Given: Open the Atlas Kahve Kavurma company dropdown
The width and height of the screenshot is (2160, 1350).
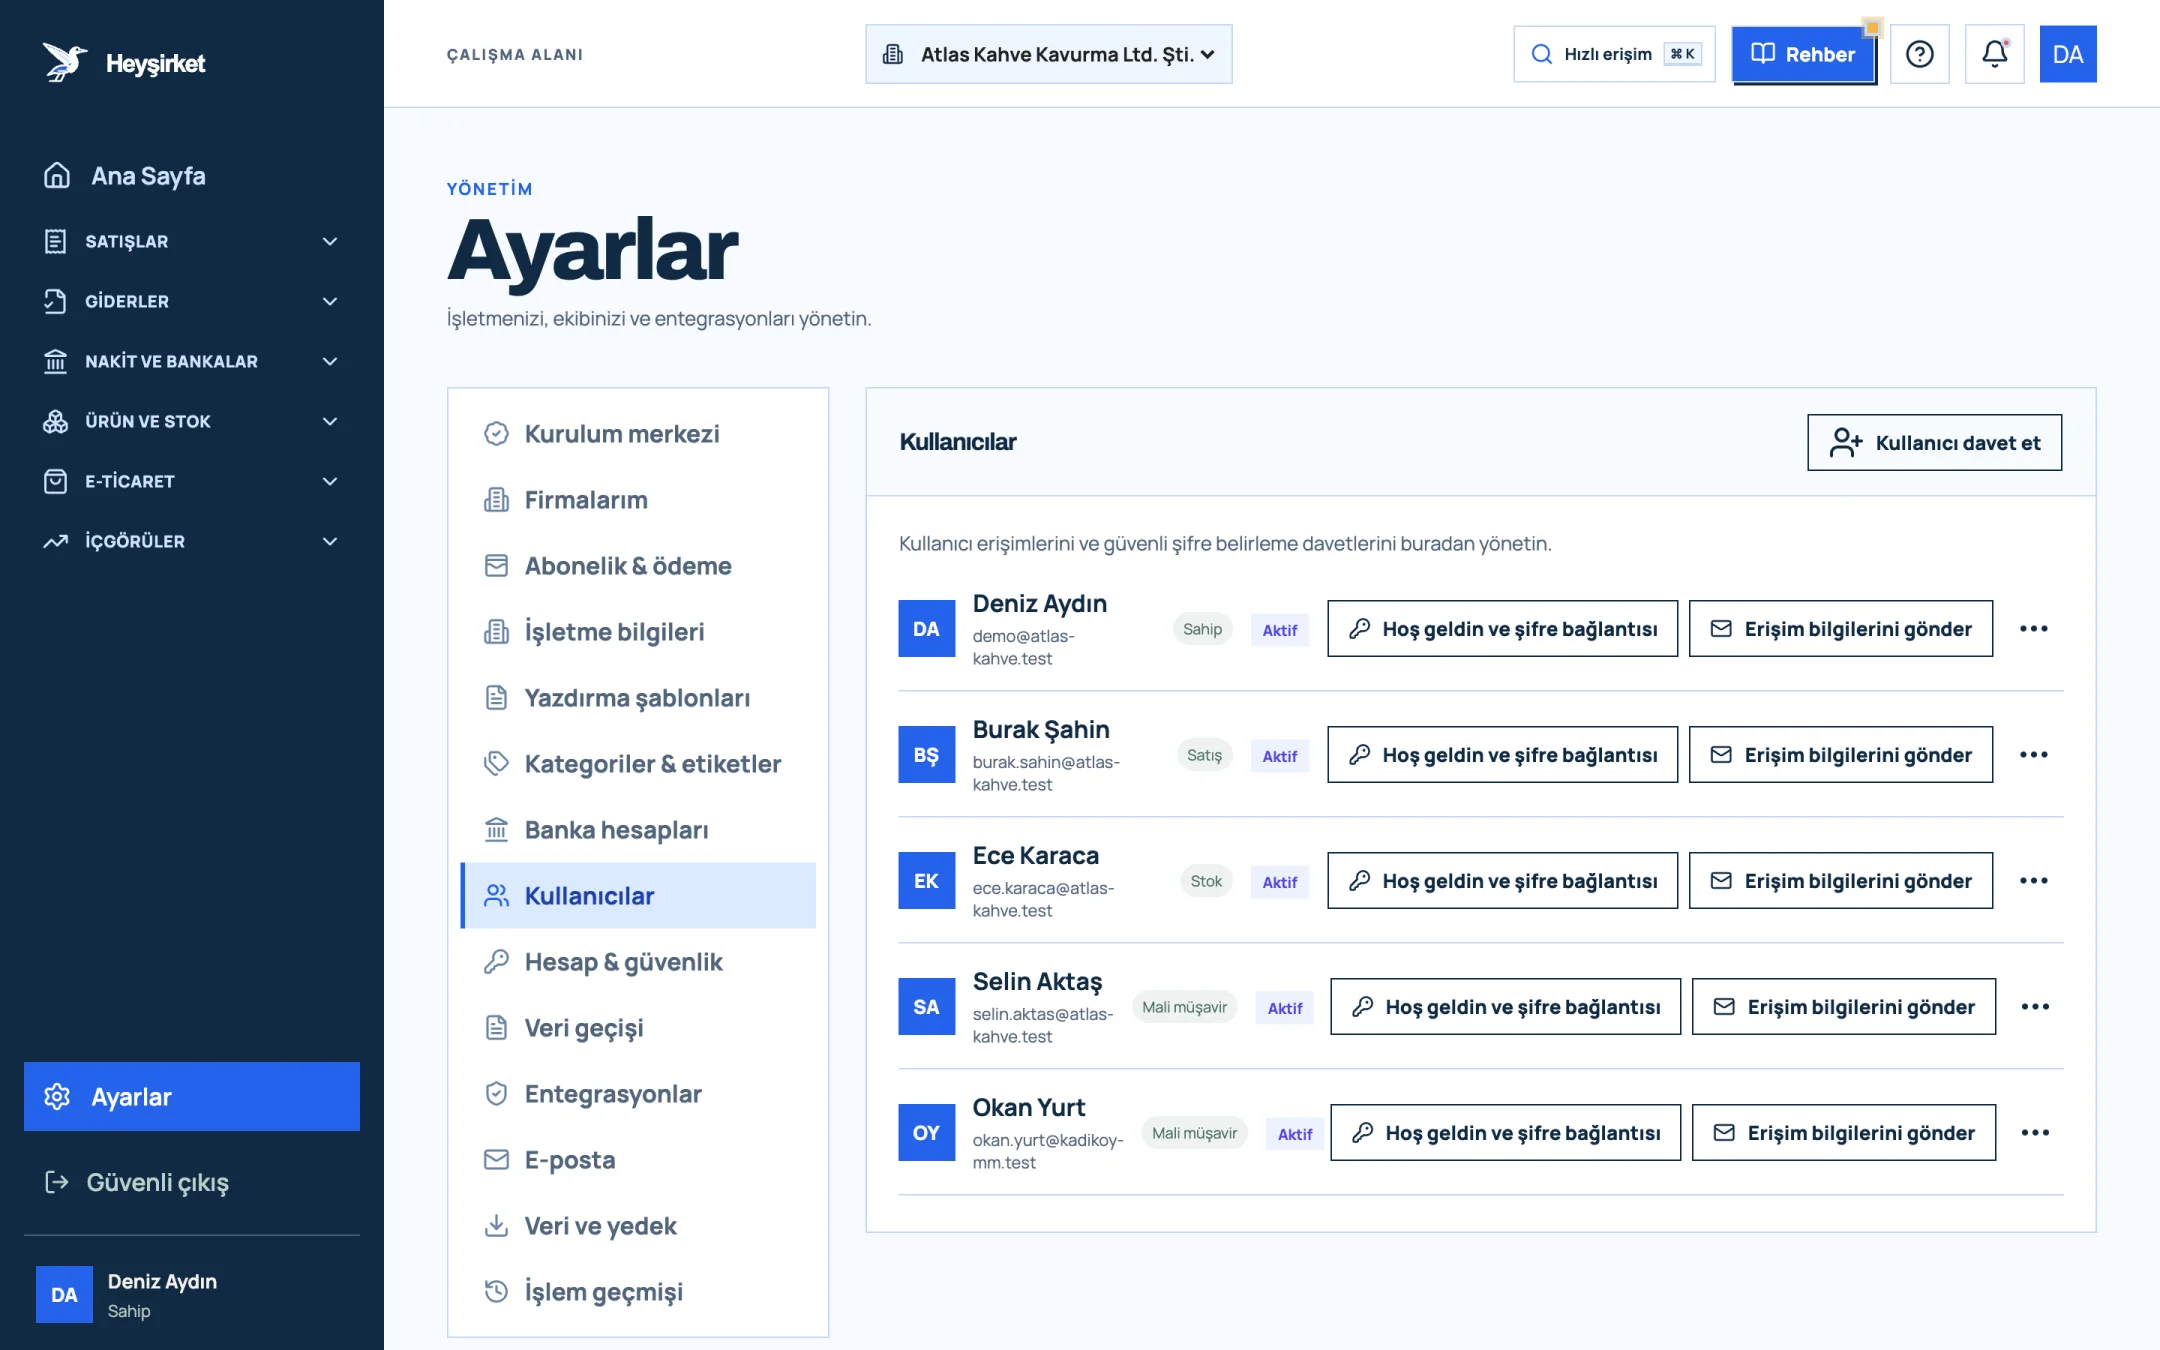Looking at the screenshot, I should pyautogui.click(x=1048, y=54).
